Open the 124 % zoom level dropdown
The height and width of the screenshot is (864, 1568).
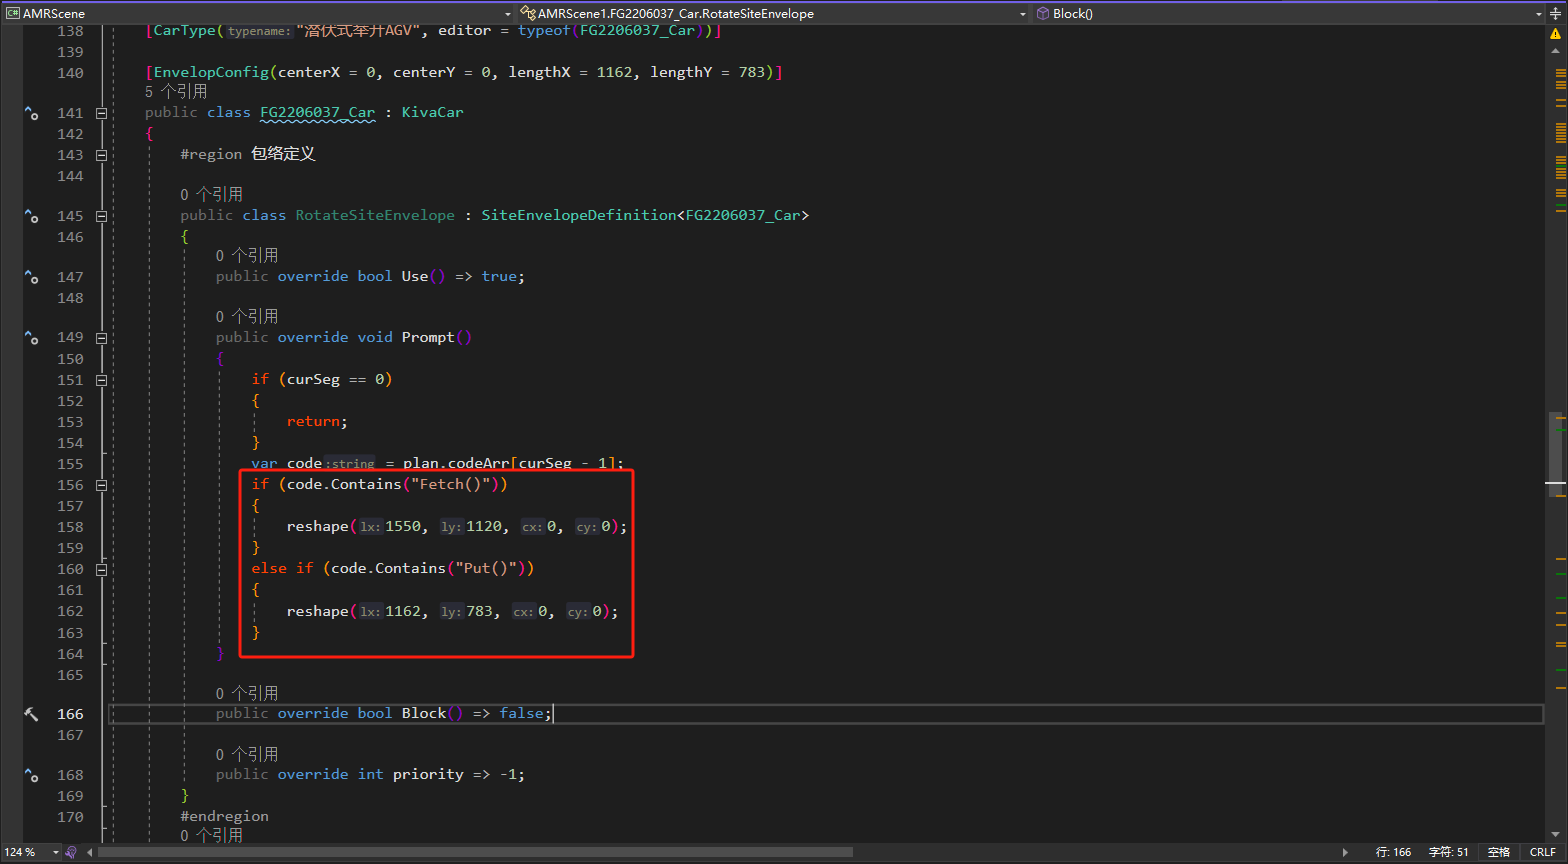click(56, 852)
